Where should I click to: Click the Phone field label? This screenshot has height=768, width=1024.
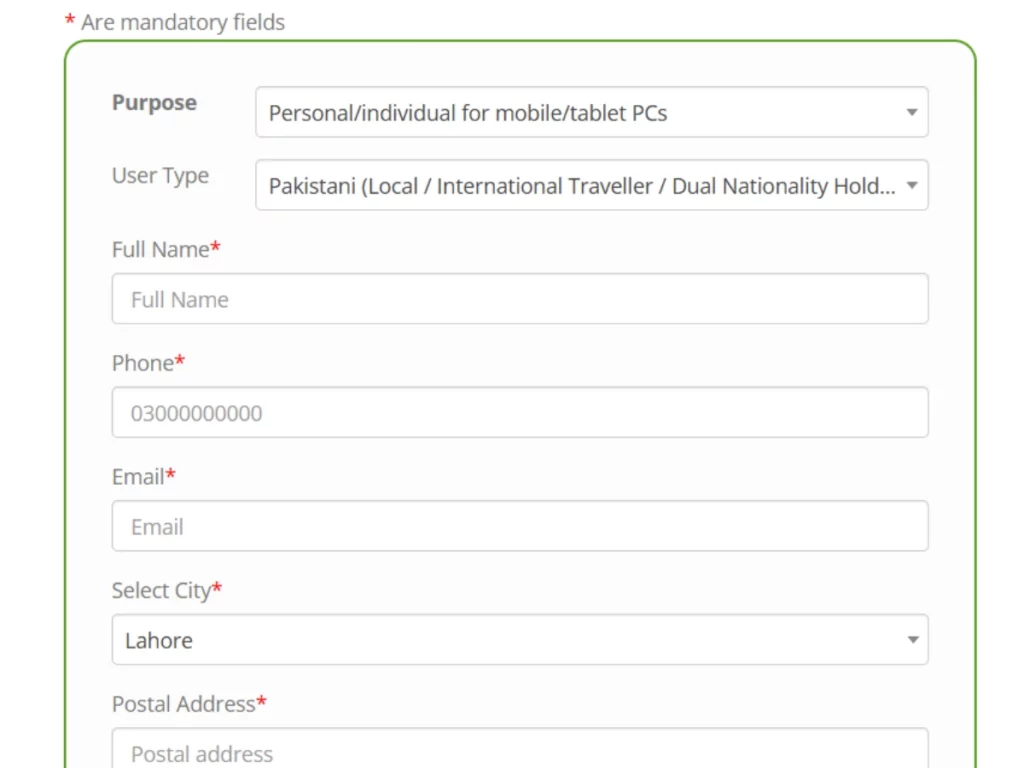pyautogui.click(x=143, y=363)
